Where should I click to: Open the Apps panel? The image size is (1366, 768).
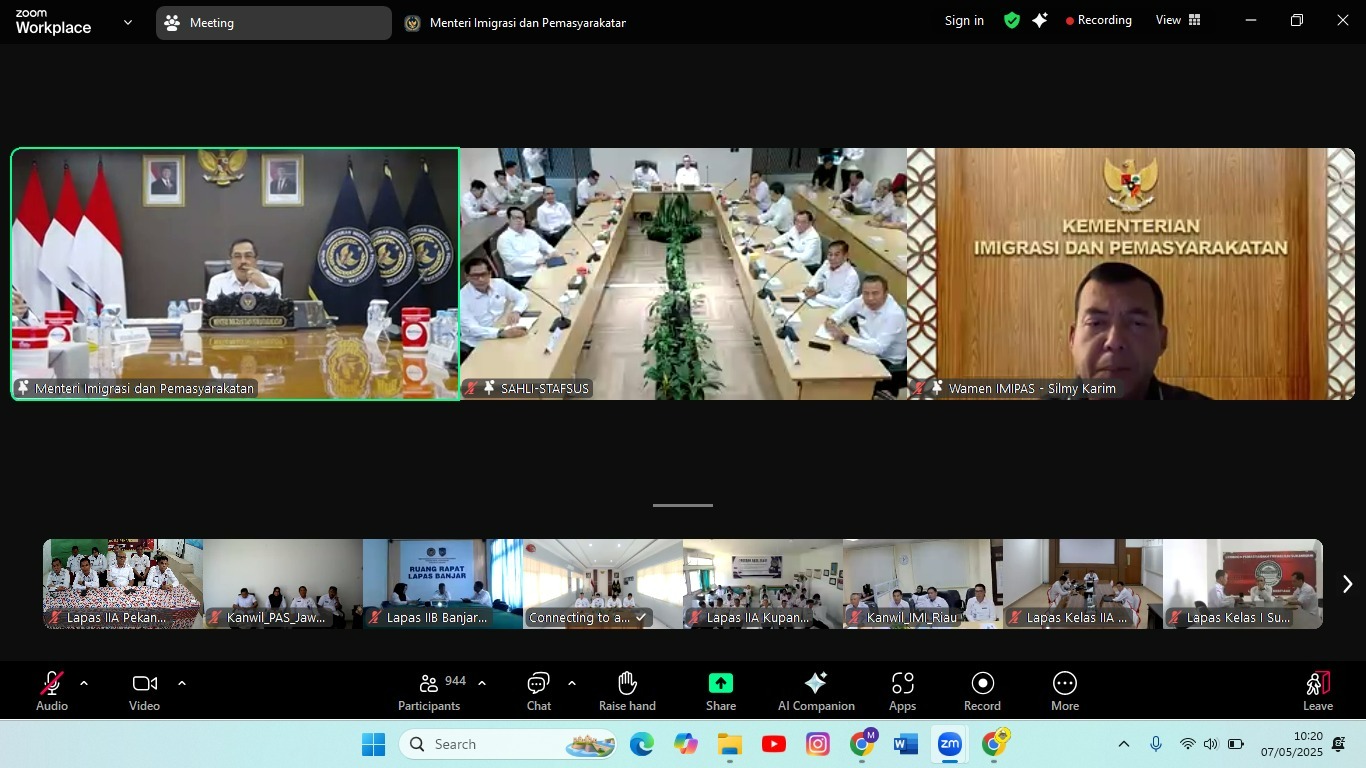(903, 691)
